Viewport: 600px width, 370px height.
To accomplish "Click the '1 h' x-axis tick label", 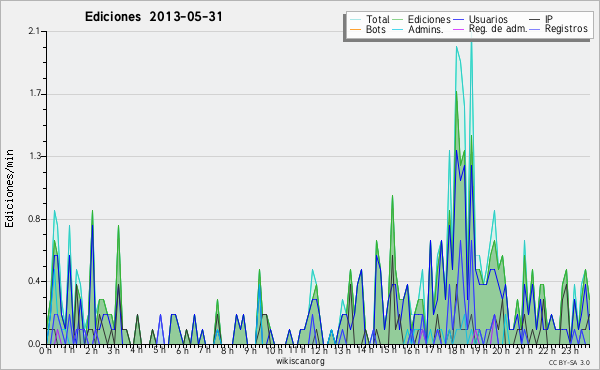I will tap(68, 350).
